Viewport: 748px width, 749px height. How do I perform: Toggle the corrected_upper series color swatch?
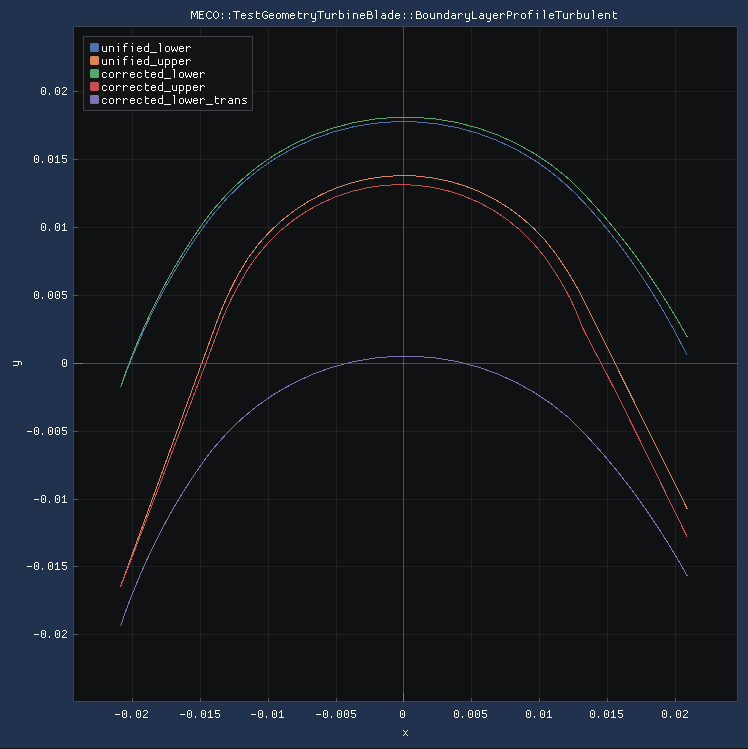click(x=95, y=87)
